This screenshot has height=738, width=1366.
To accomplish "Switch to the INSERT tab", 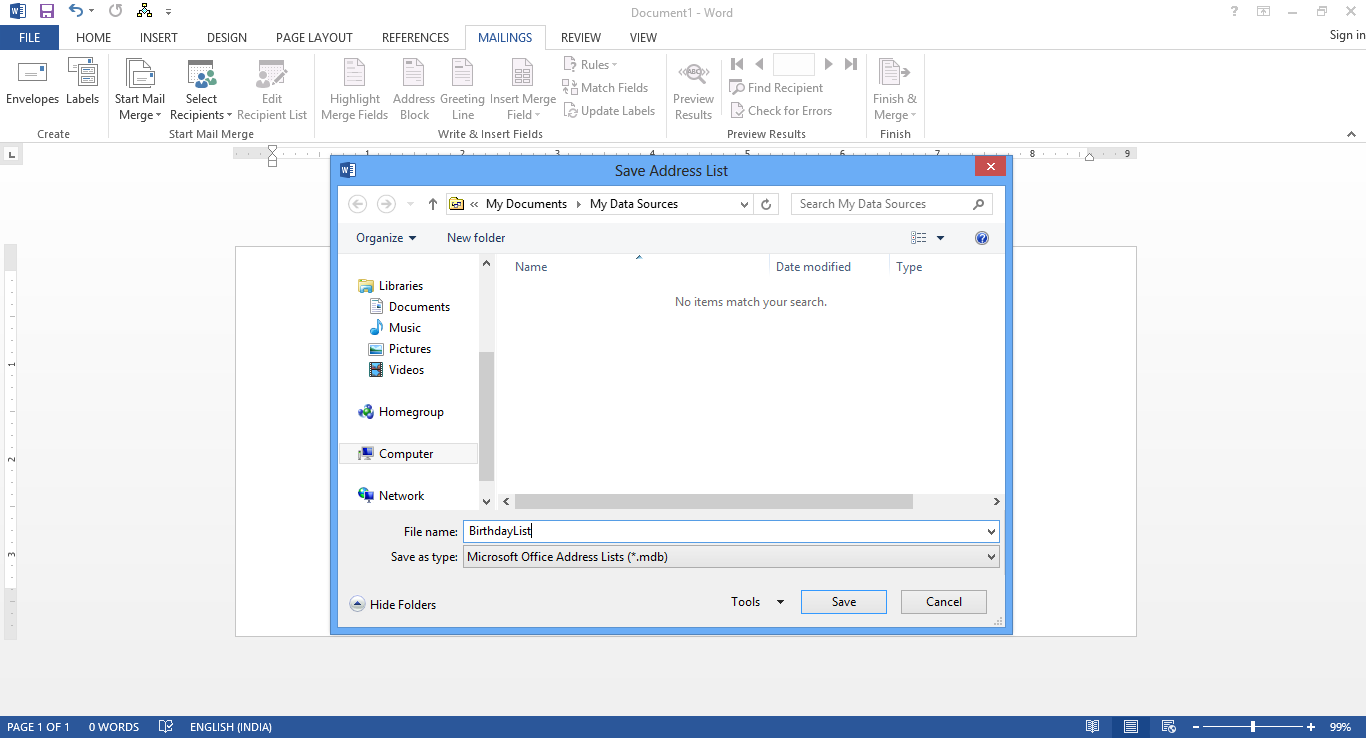I will click(159, 38).
